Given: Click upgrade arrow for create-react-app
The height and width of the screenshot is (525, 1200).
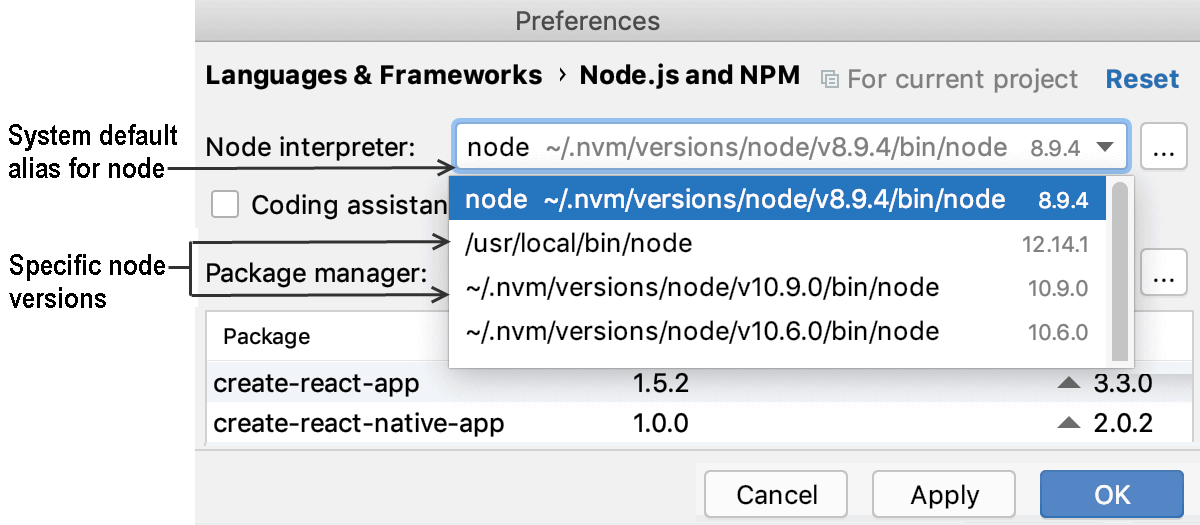Looking at the screenshot, I should point(1069,383).
